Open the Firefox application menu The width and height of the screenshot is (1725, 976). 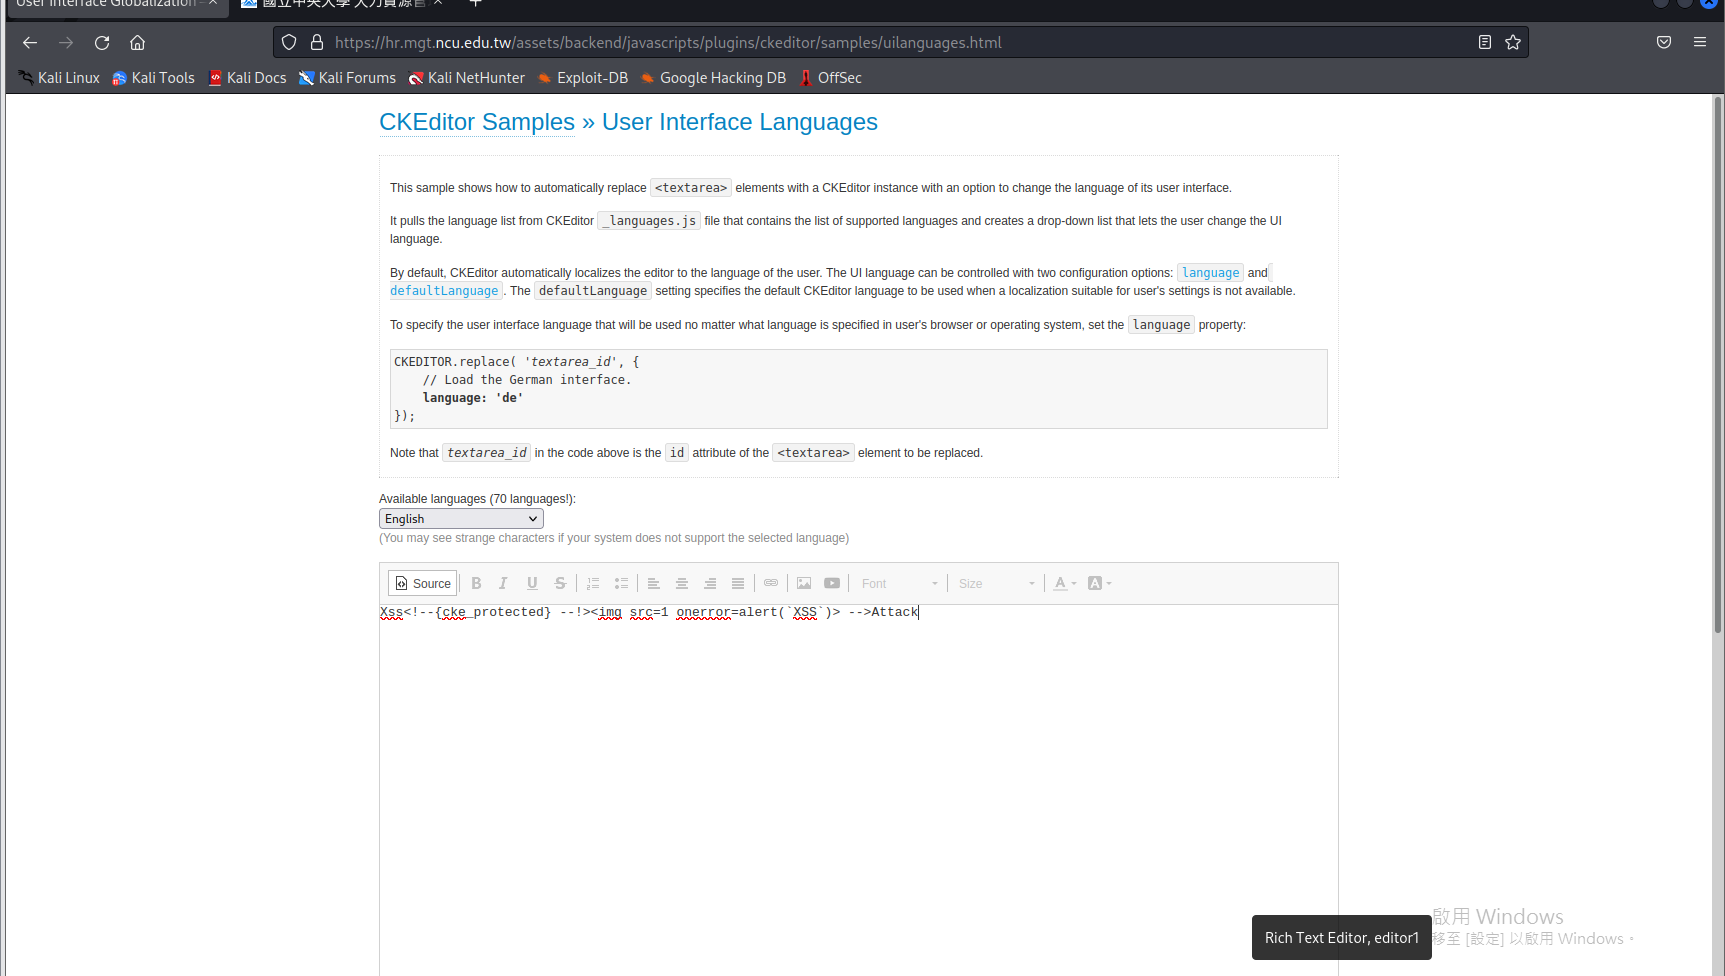pos(1700,42)
